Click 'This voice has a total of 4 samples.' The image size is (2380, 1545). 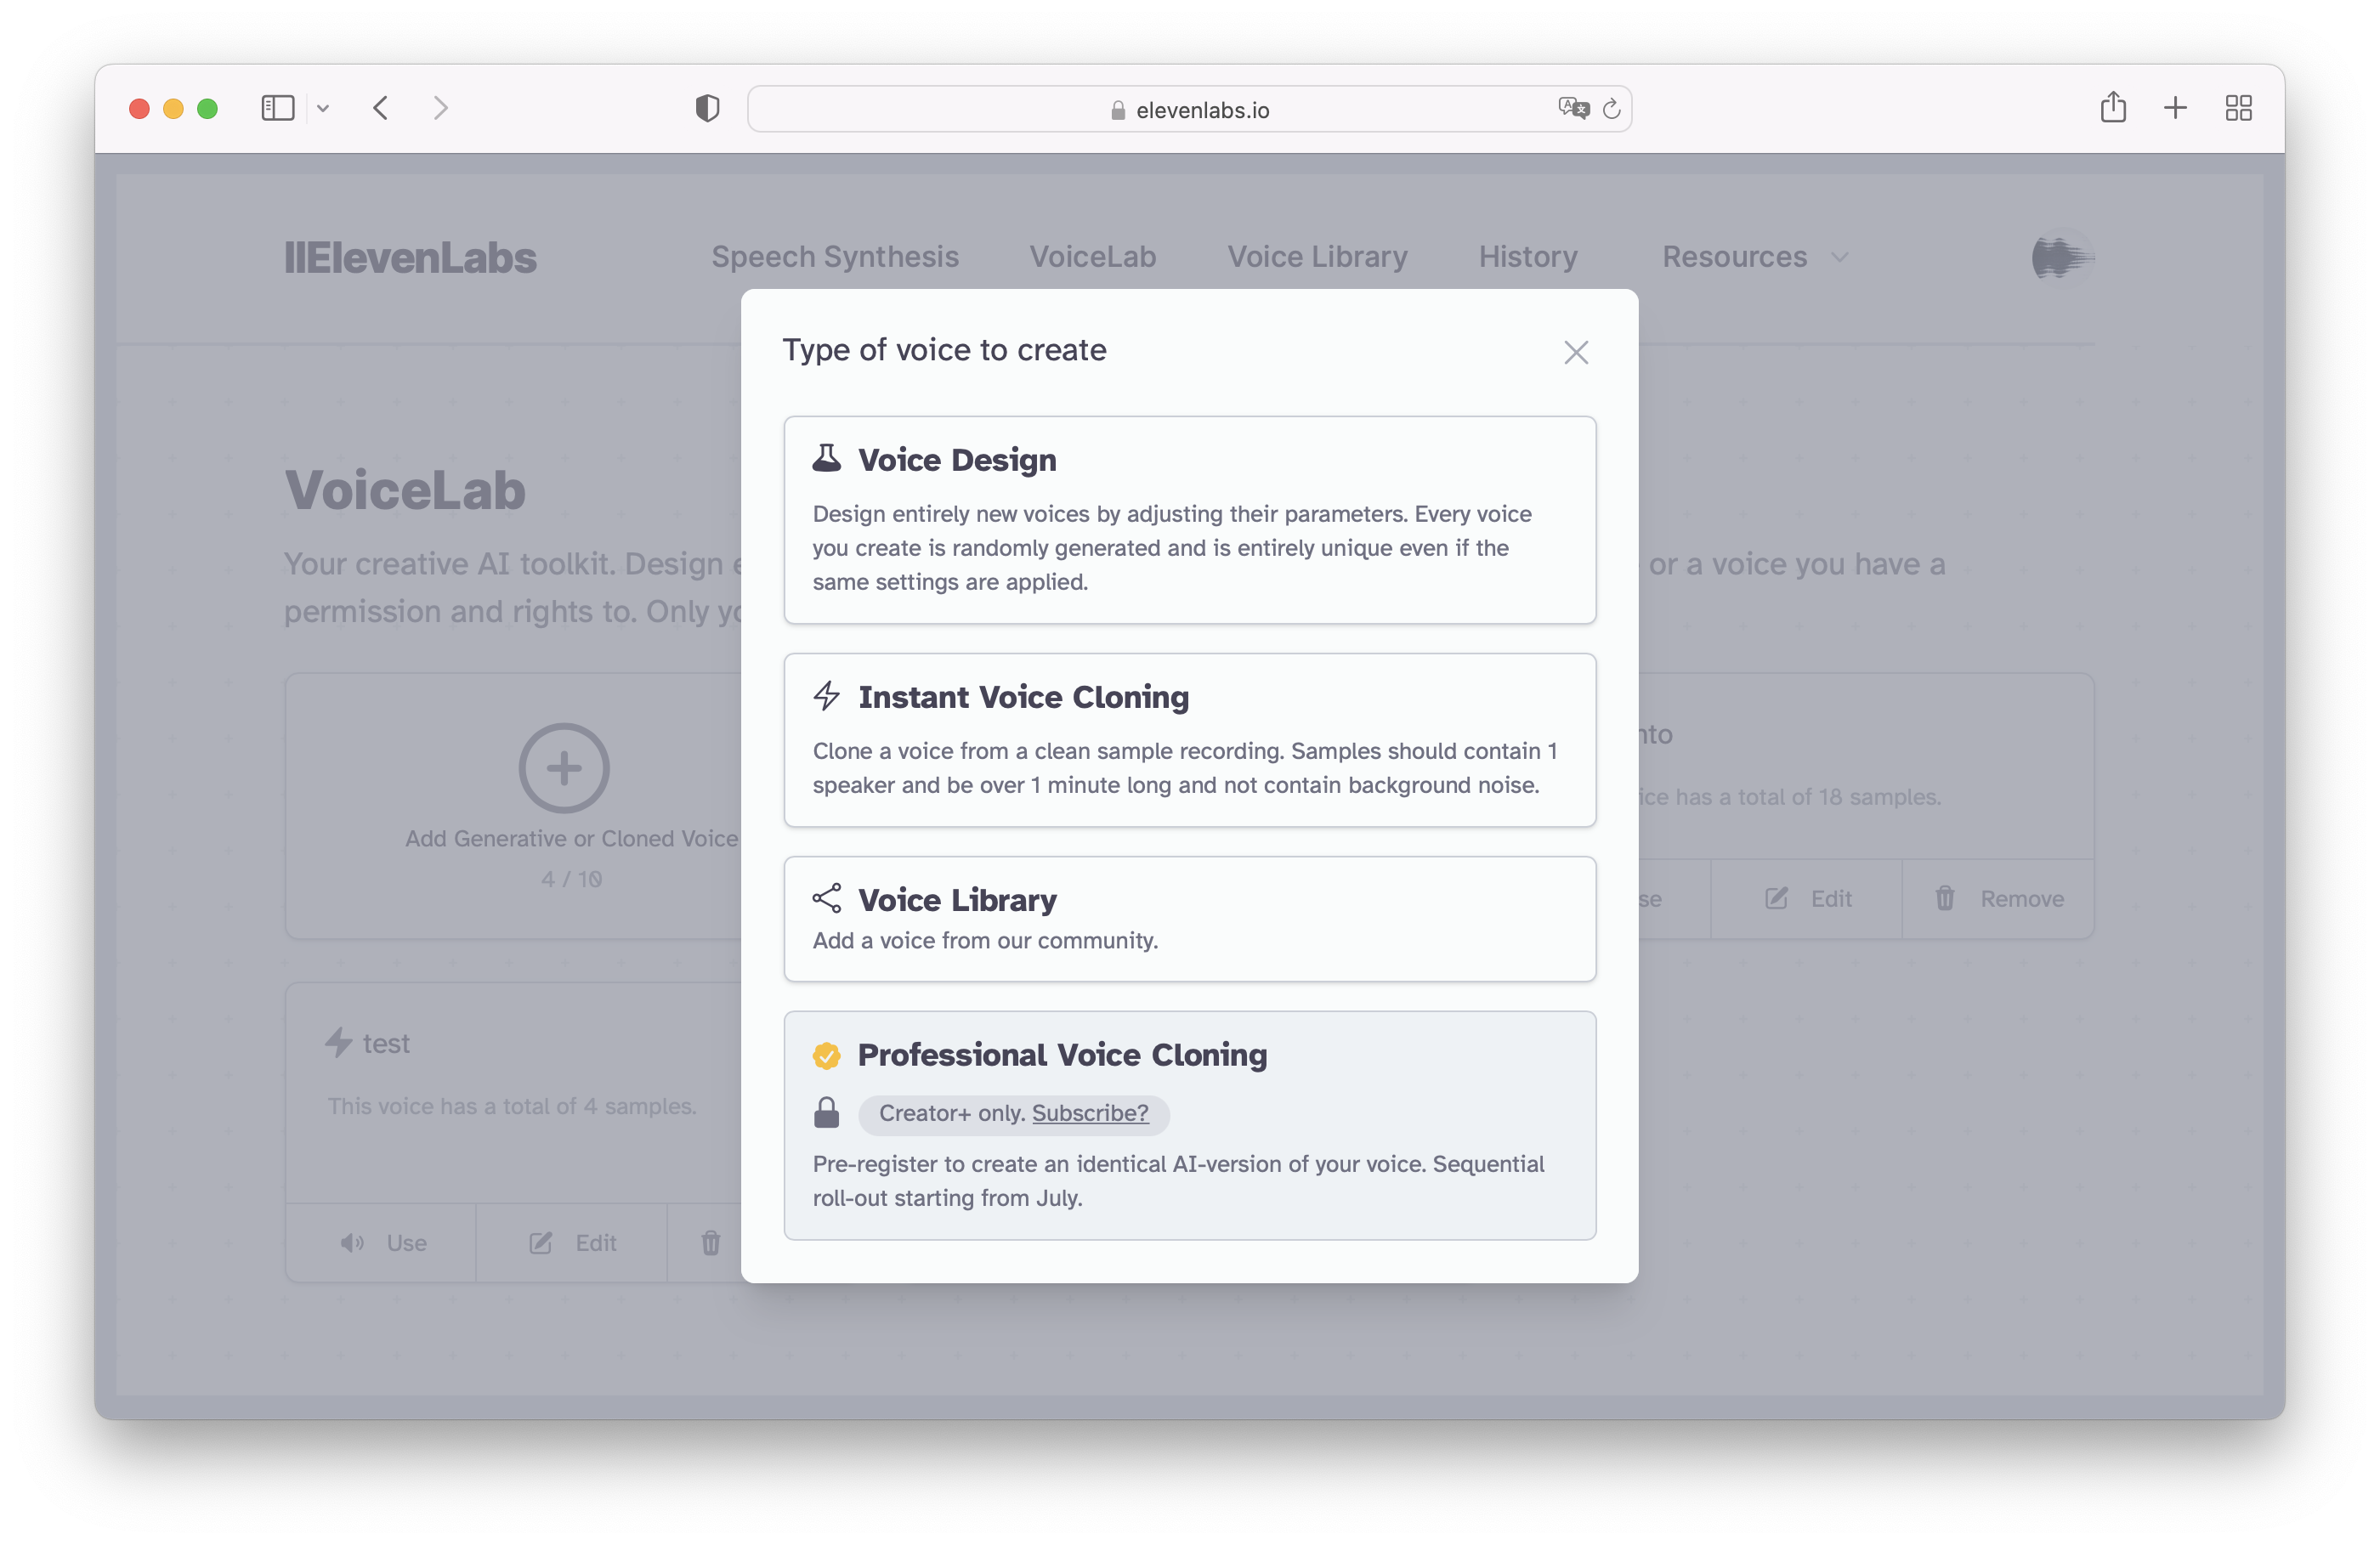pos(512,1106)
